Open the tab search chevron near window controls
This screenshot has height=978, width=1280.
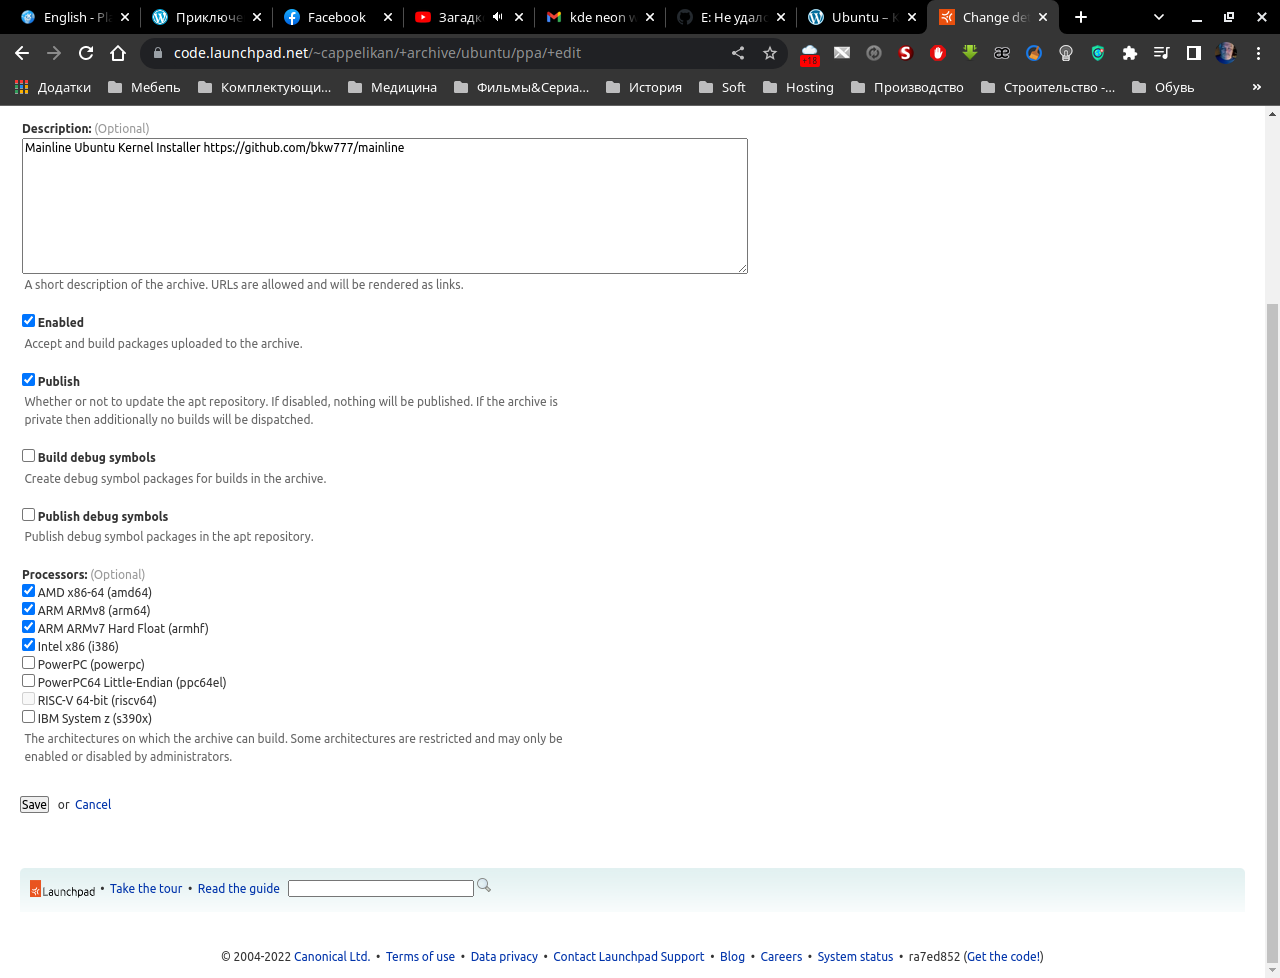tap(1158, 17)
